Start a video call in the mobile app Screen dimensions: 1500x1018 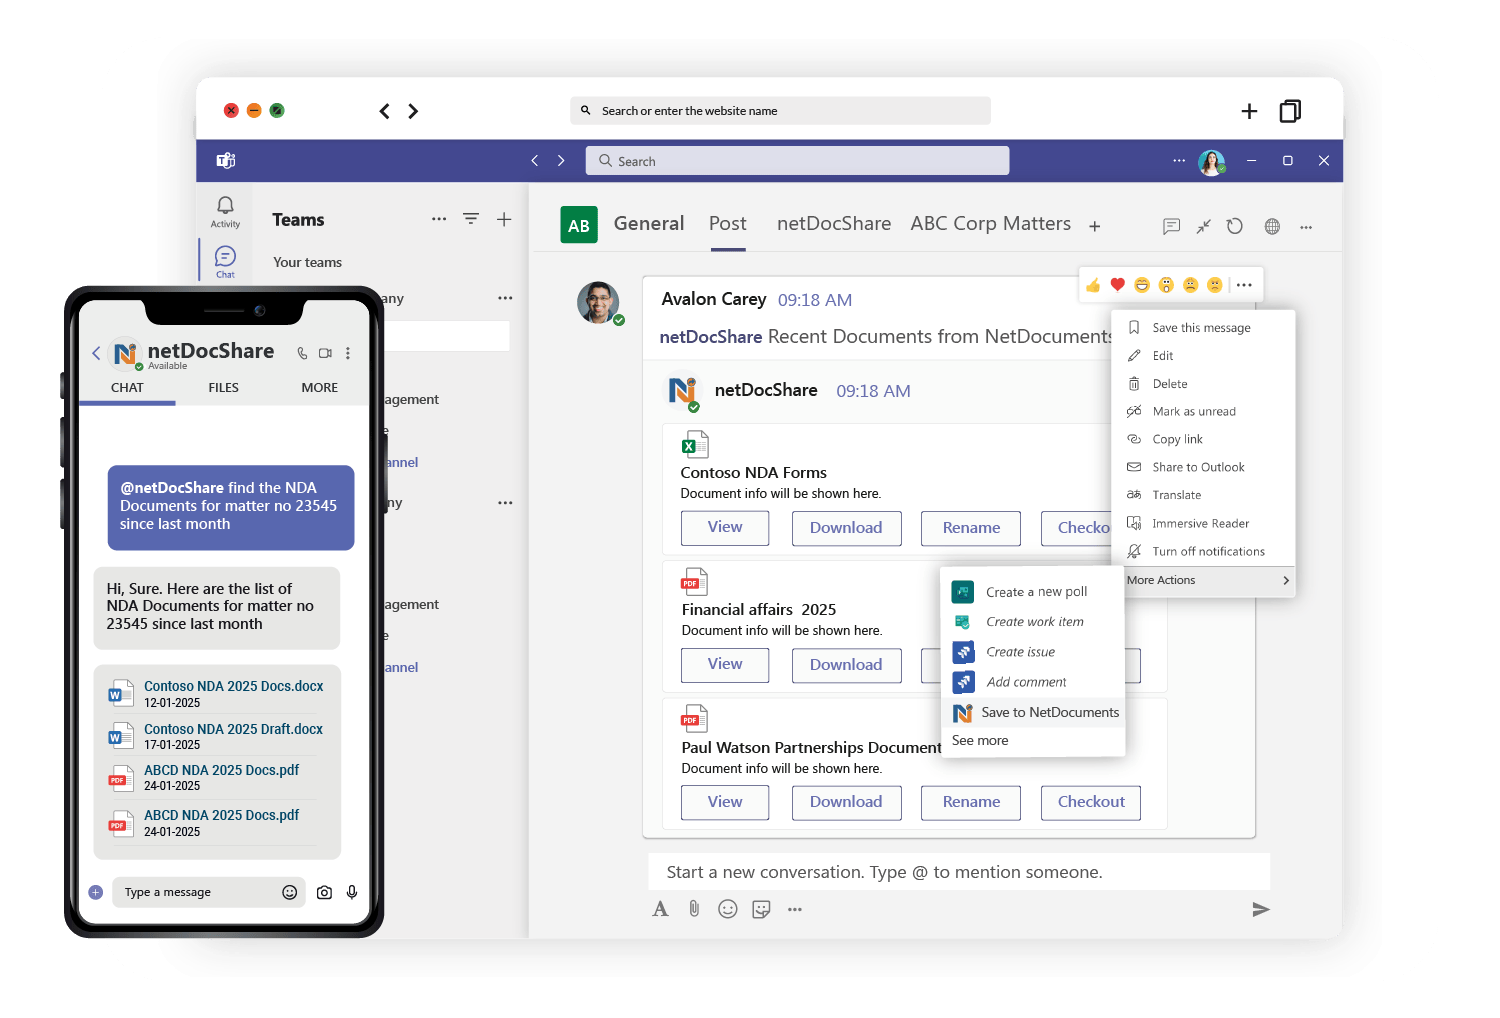[x=325, y=353]
